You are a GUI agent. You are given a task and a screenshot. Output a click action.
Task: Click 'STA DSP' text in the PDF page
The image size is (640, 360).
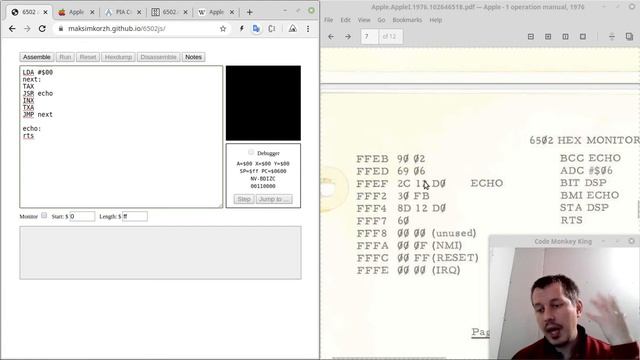coord(584,207)
